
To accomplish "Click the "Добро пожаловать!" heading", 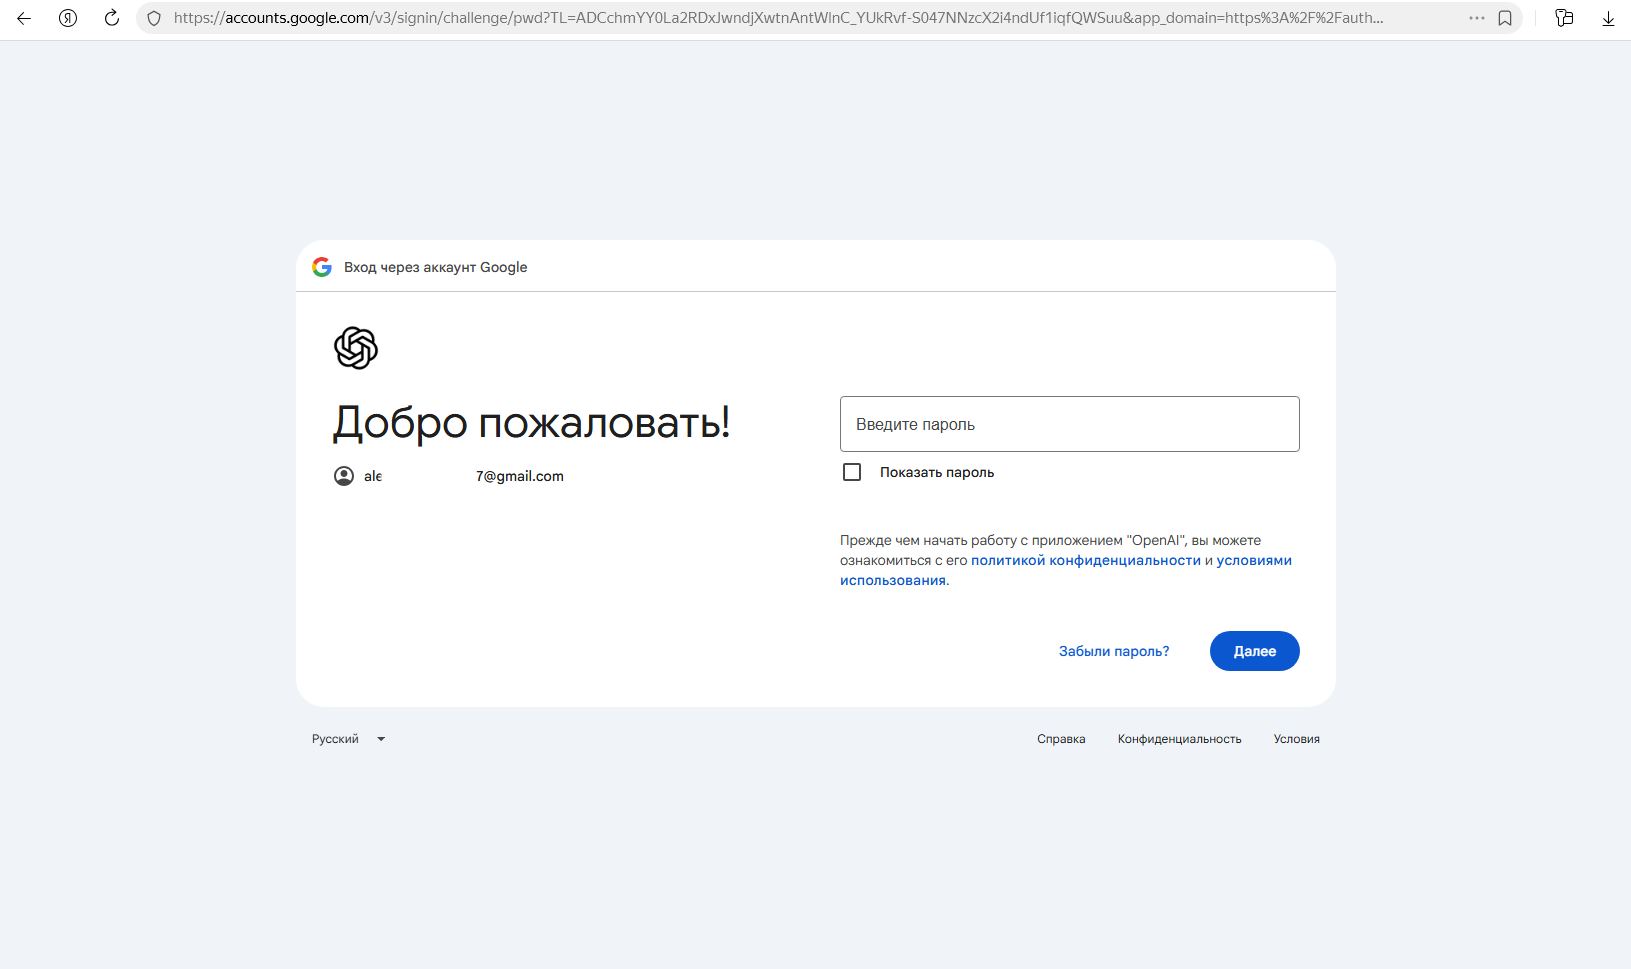I will [x=531, y=422].
